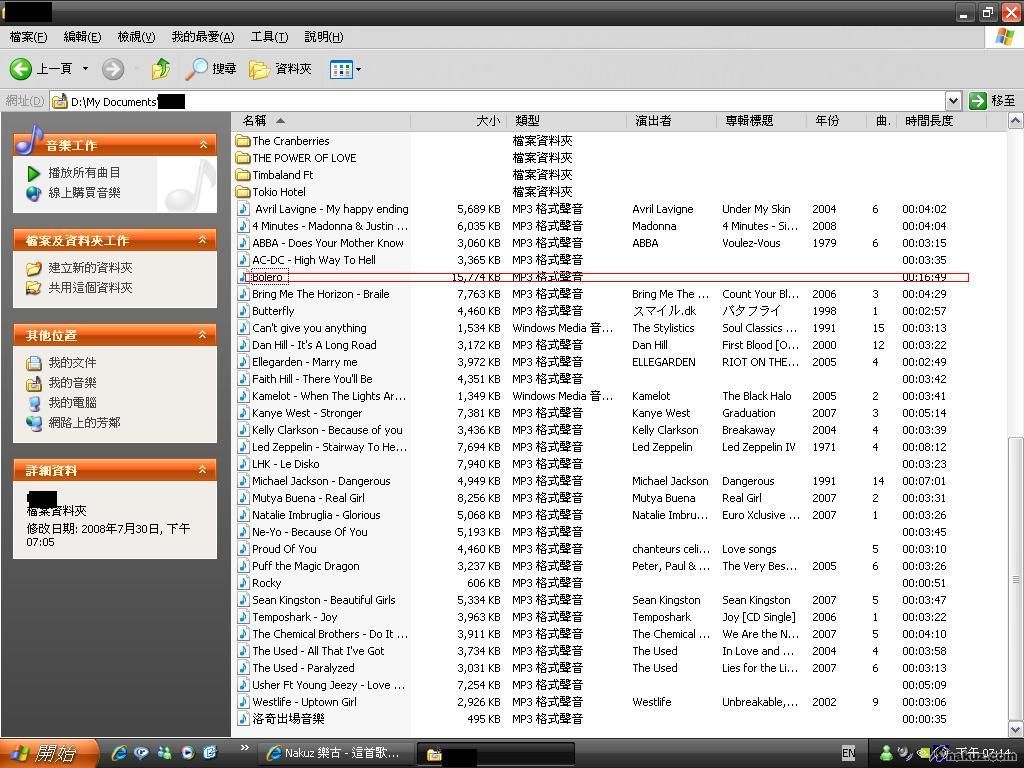Viewport: 1024px width, 768px height.
Task: Click Share this folder (共用這個資料夾) icon
Action: pos(34,288)
